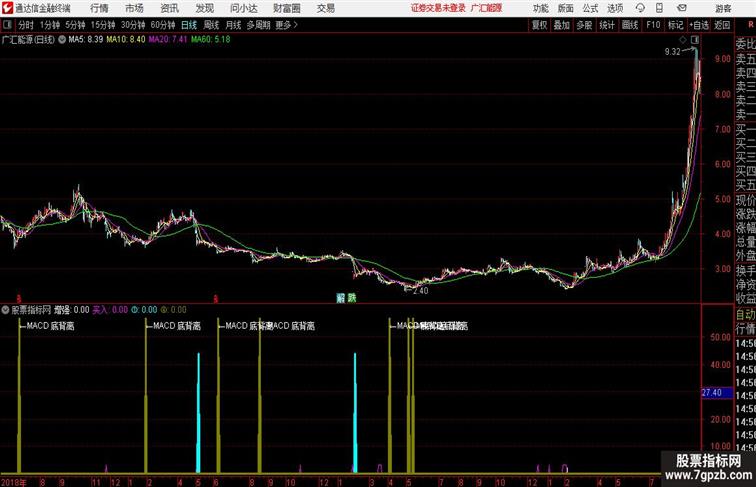Viewport: 756px width, 487px height.
Task: Click the diamond icon at chart top right
Action: (x=683, y=40)
